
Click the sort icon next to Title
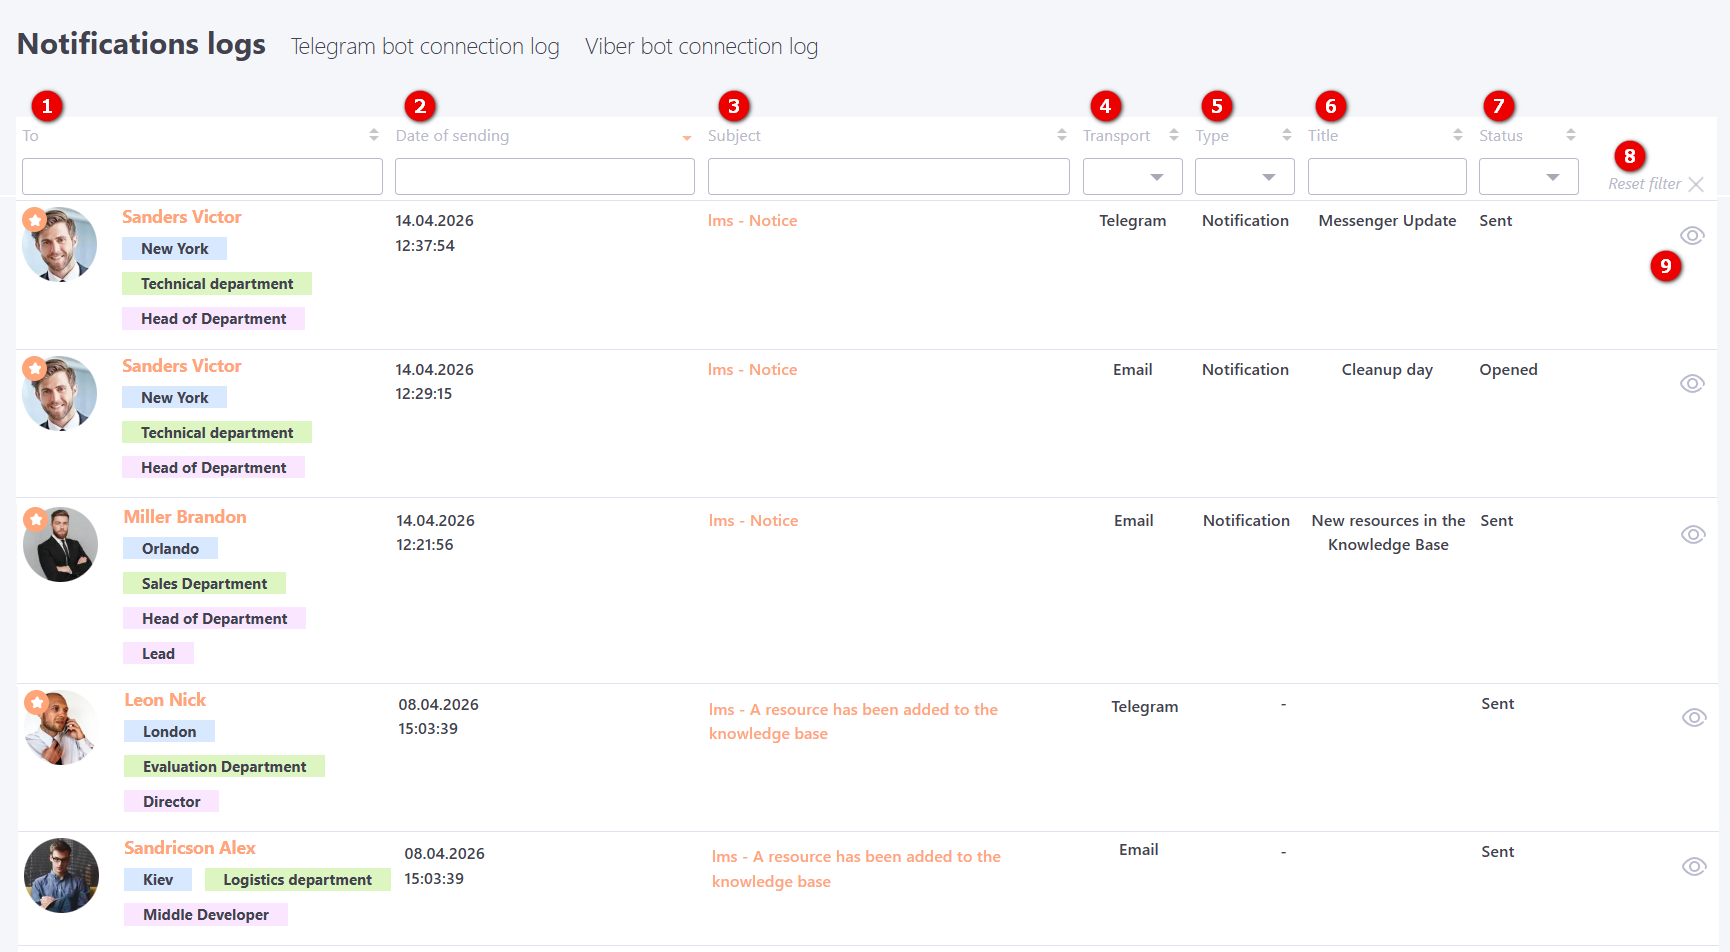coord(1457,135)
